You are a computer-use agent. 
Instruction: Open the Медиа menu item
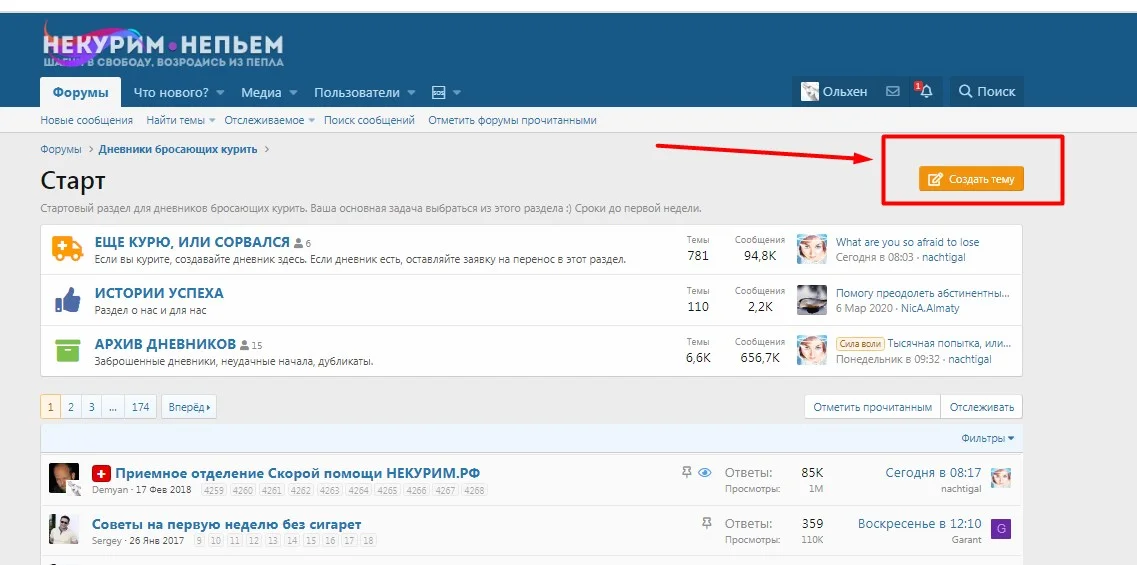[x=261, y=93]
